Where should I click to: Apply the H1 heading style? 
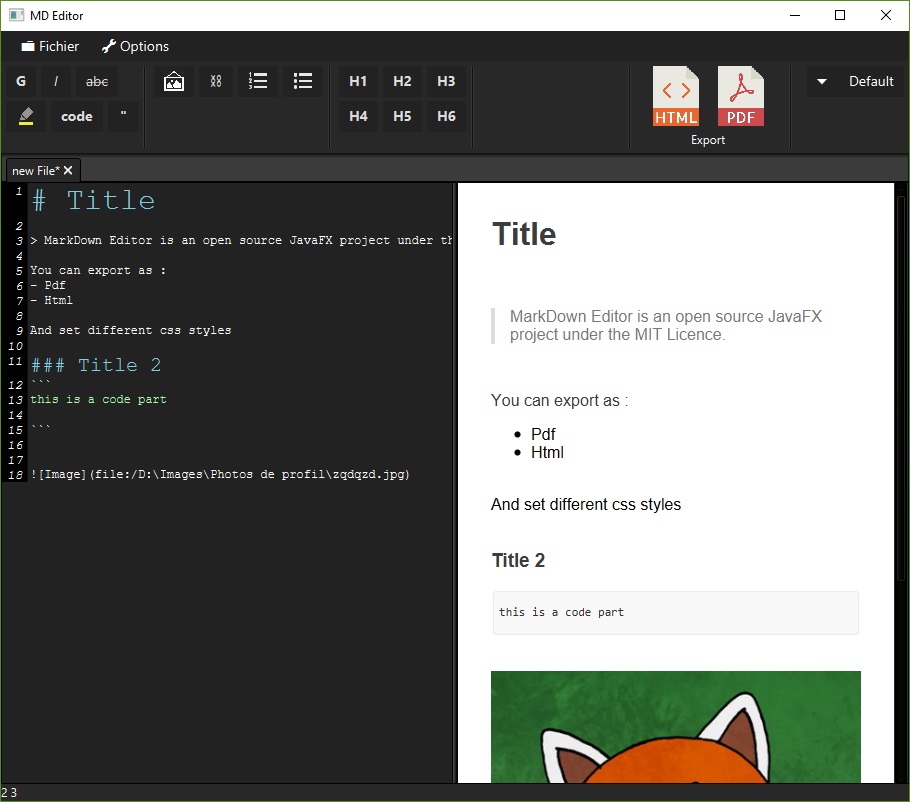[x=358, y=82]
